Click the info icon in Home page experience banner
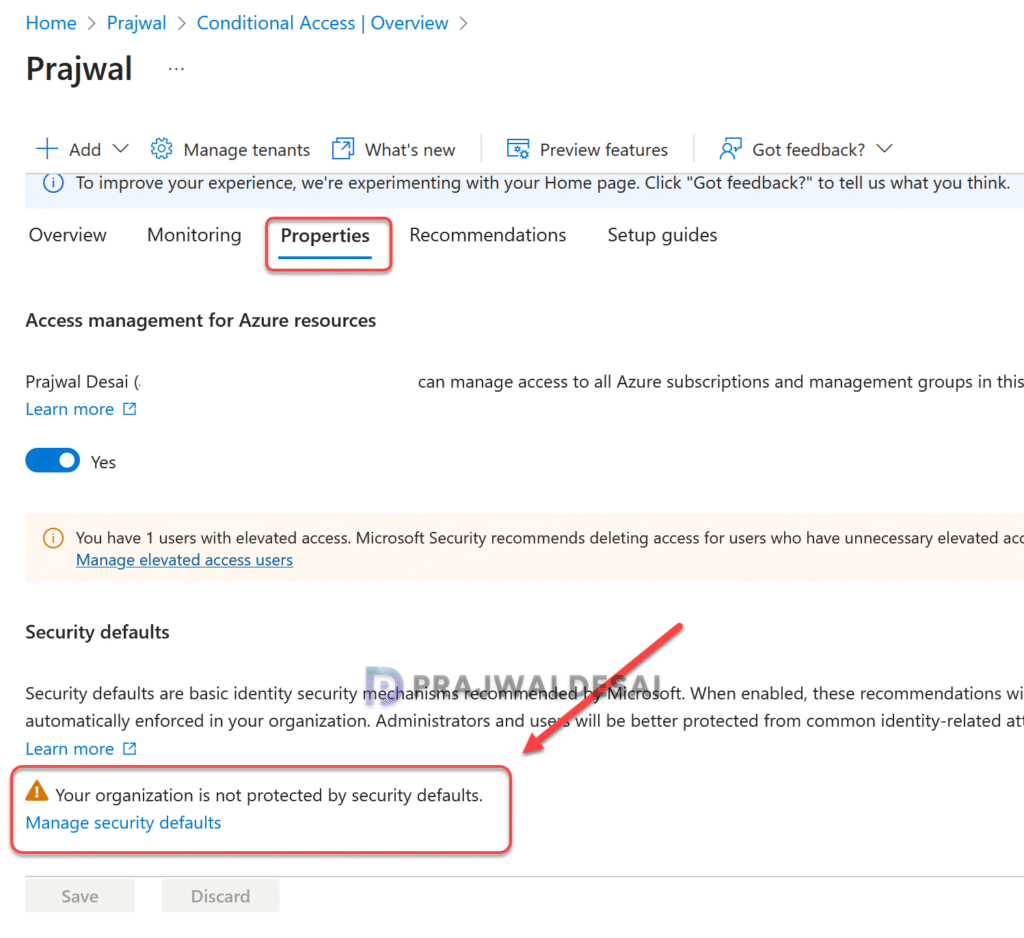The image size is (1024, 938). (54, 183)
